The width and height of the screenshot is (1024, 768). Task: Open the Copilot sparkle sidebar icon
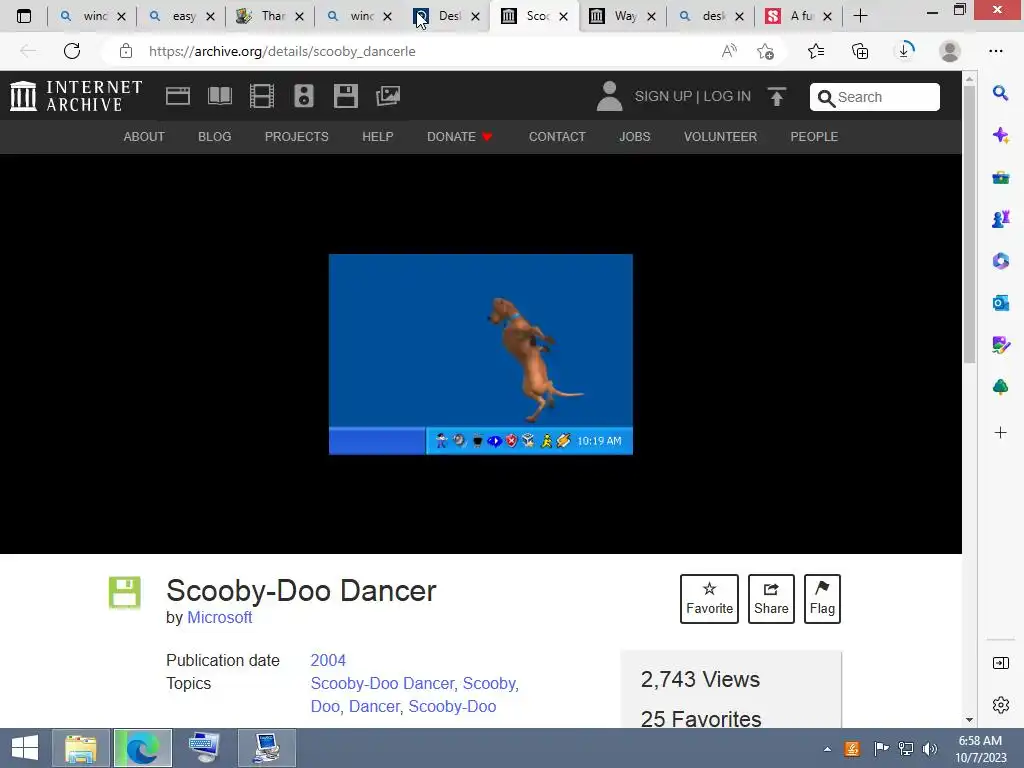click(1000, 135)
